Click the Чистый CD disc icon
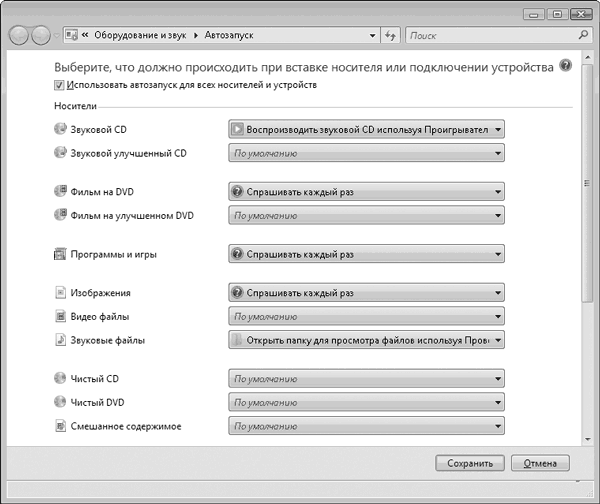The height and width of the screenshot is (504, 600). pyautogui.click(x=59, y=379)
